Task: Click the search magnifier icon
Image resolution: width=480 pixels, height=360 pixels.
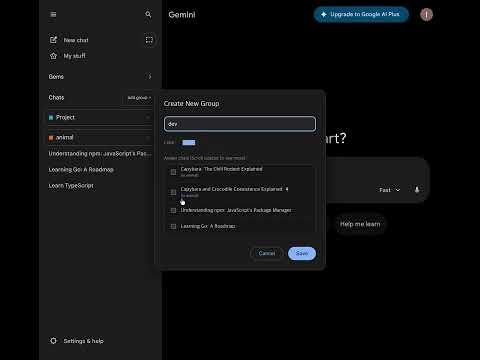Action: coord(148,14)
